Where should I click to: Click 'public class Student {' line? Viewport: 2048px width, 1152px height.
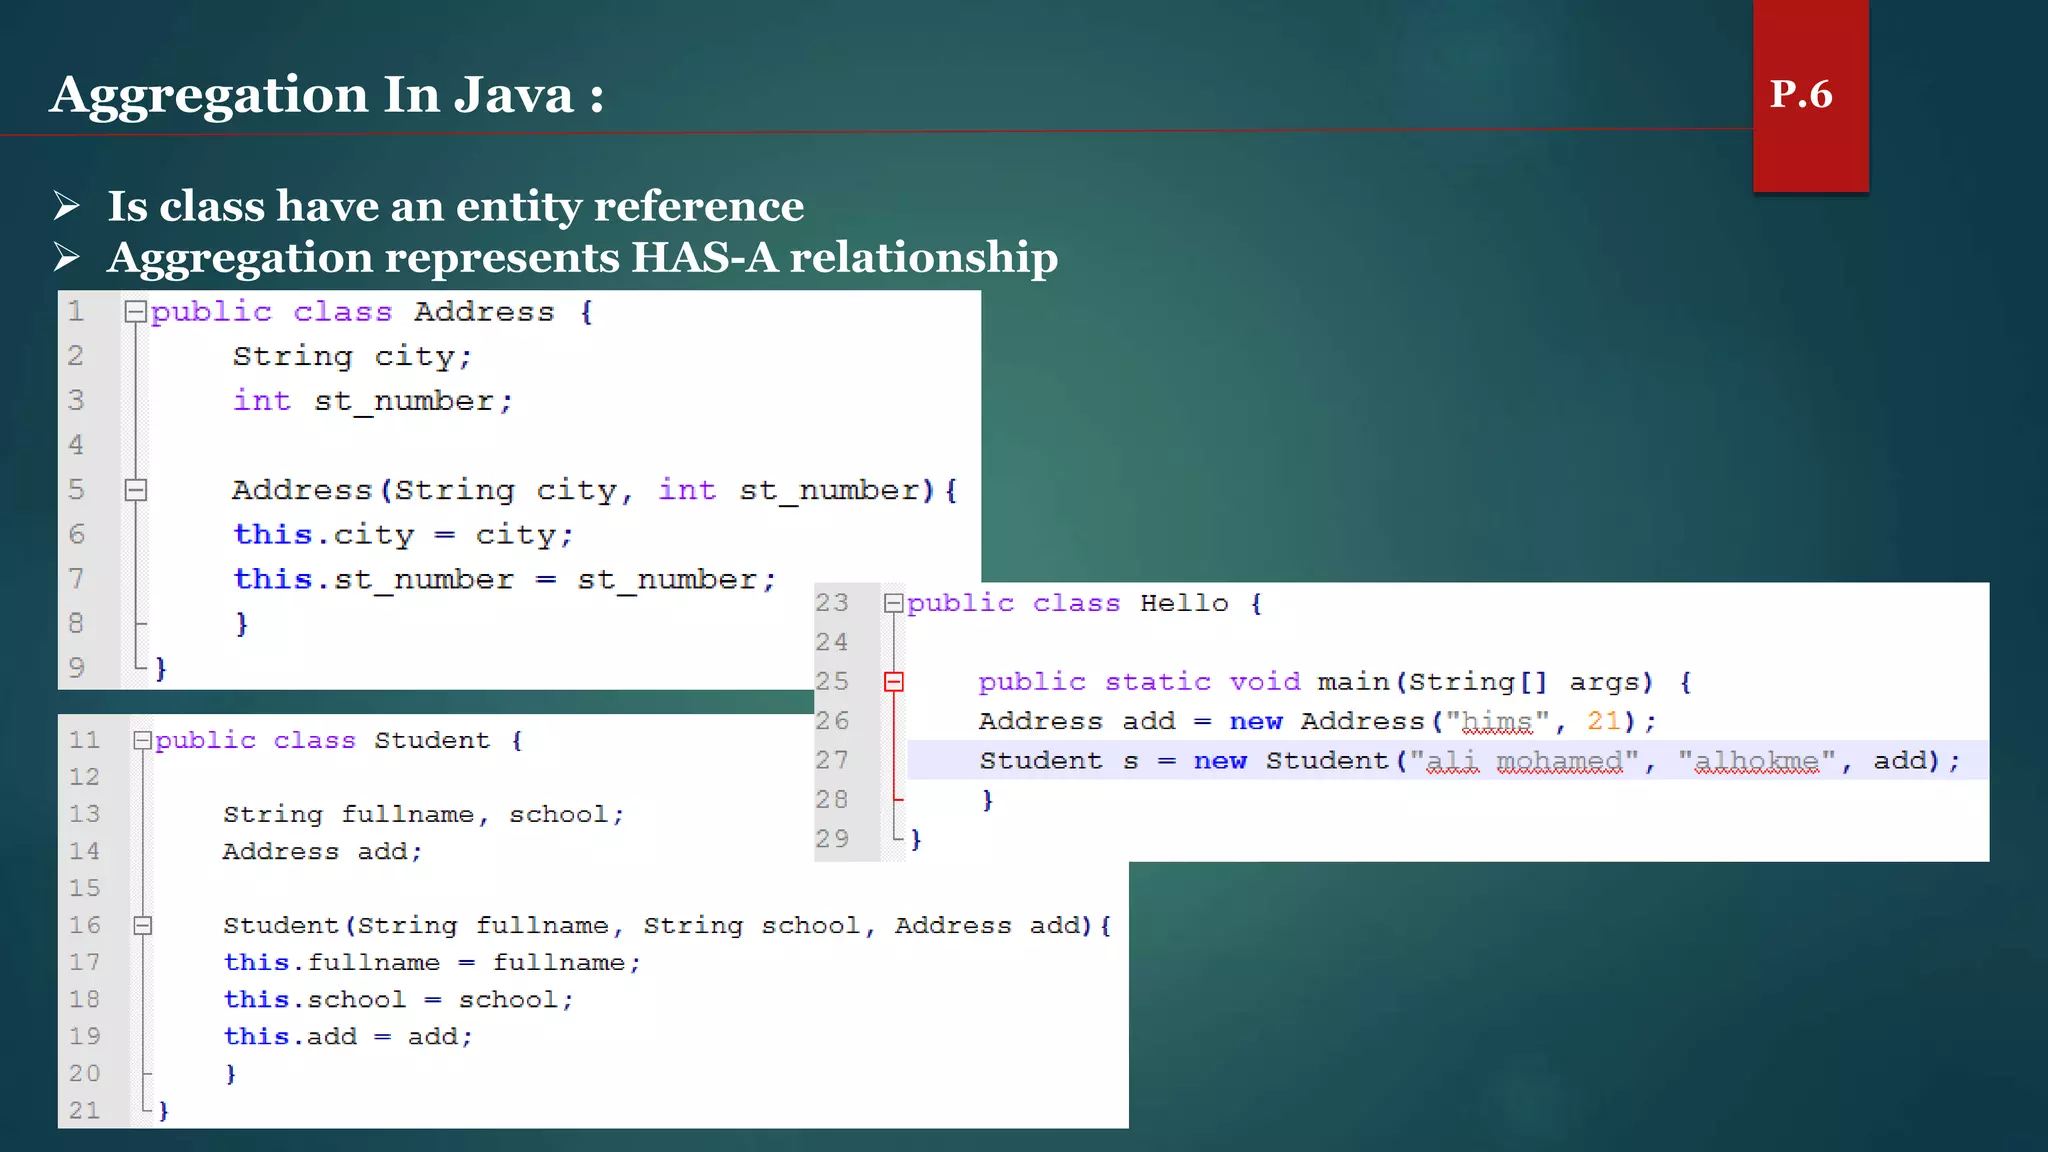click(339, 741)
